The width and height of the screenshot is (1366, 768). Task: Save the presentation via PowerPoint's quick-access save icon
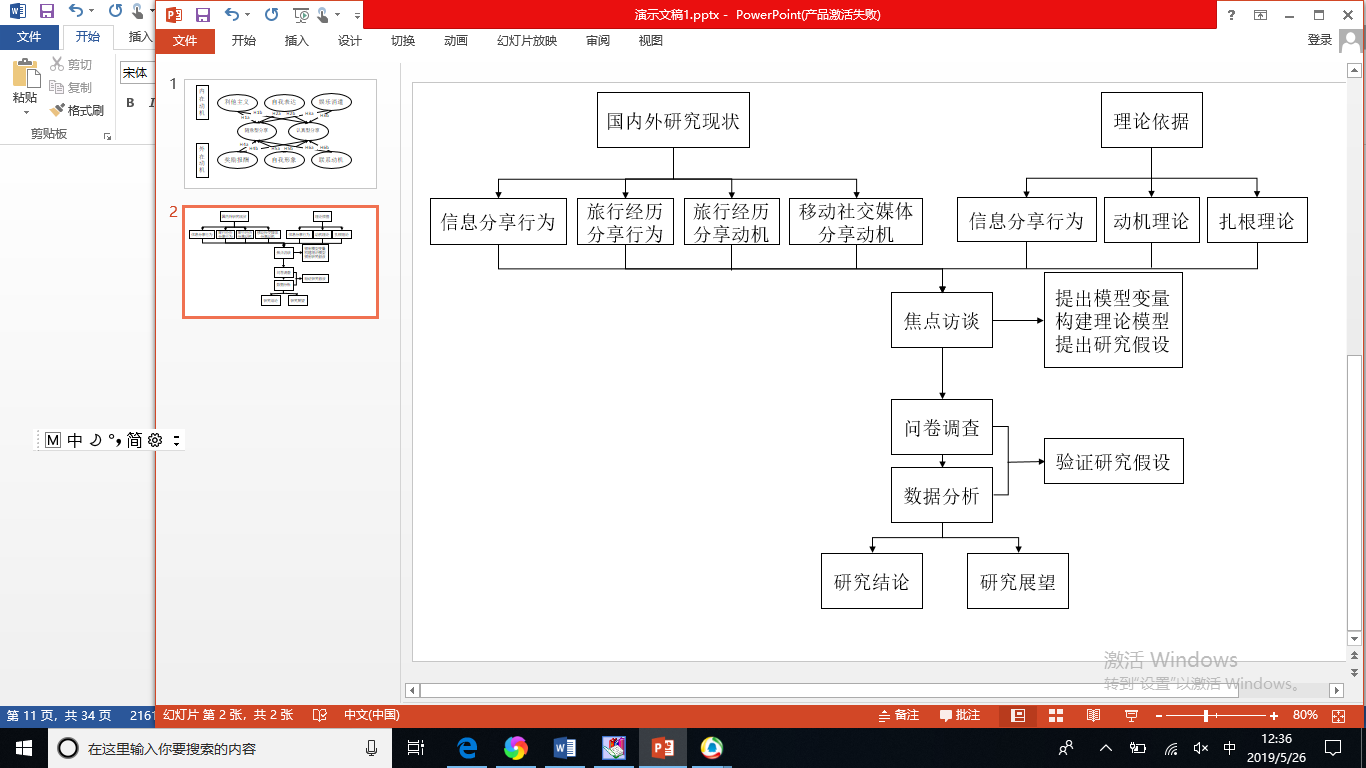[203, 14]
